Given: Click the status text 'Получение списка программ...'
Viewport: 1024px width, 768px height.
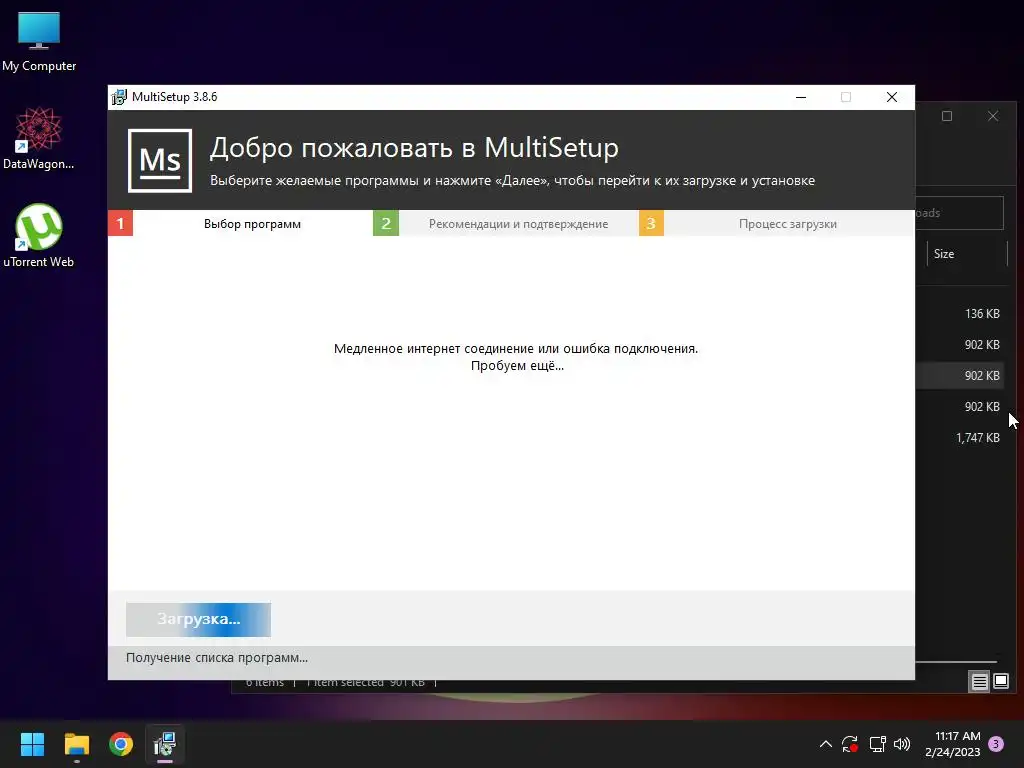Looking at the screenshot, I should click(217, 658).
